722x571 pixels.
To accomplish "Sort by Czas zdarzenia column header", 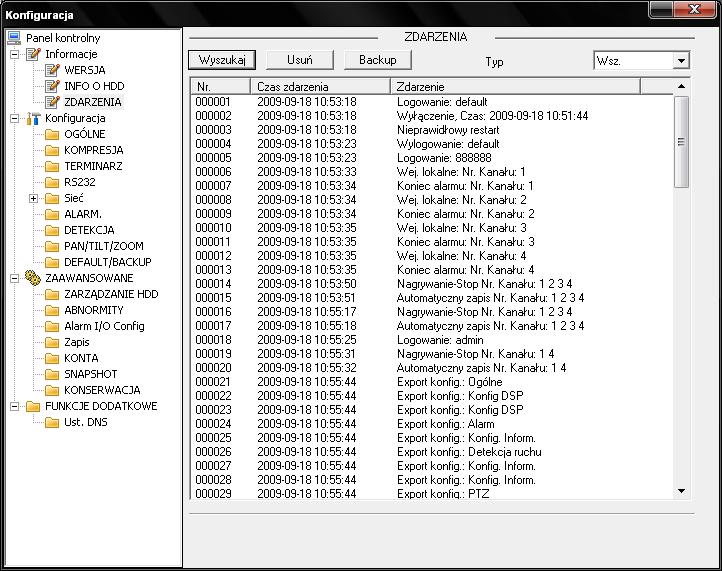I will [x=320, y=87].
